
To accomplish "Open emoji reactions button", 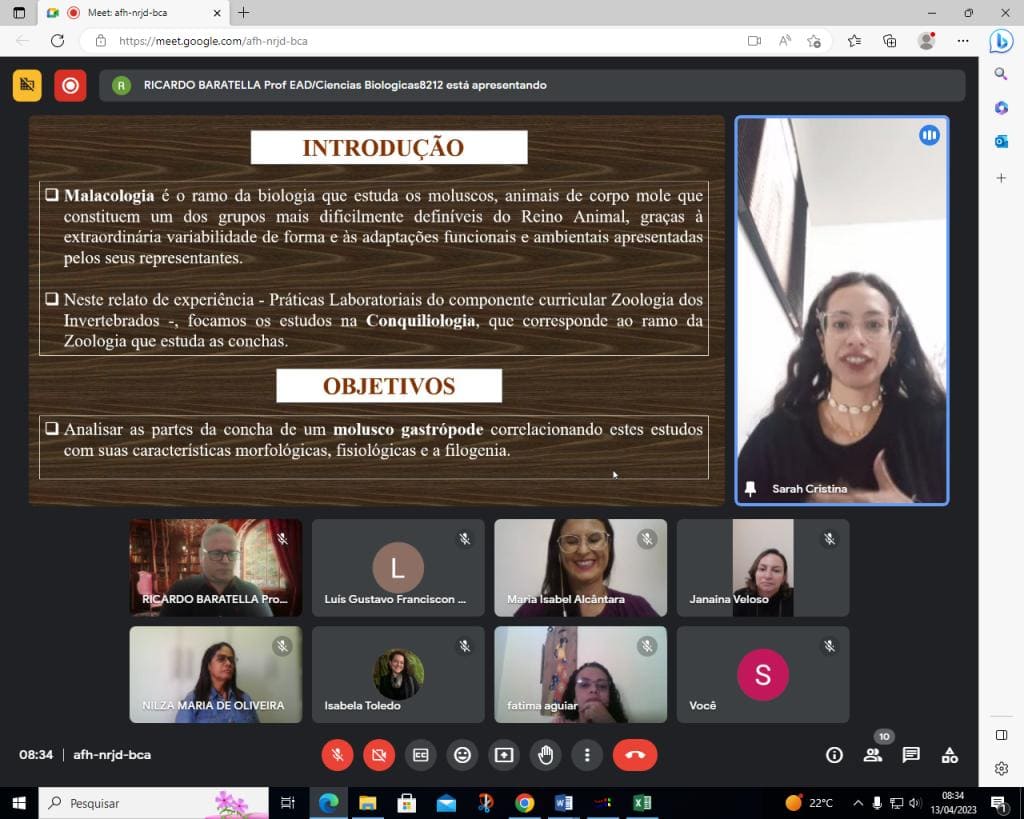I will click(462, 755).
